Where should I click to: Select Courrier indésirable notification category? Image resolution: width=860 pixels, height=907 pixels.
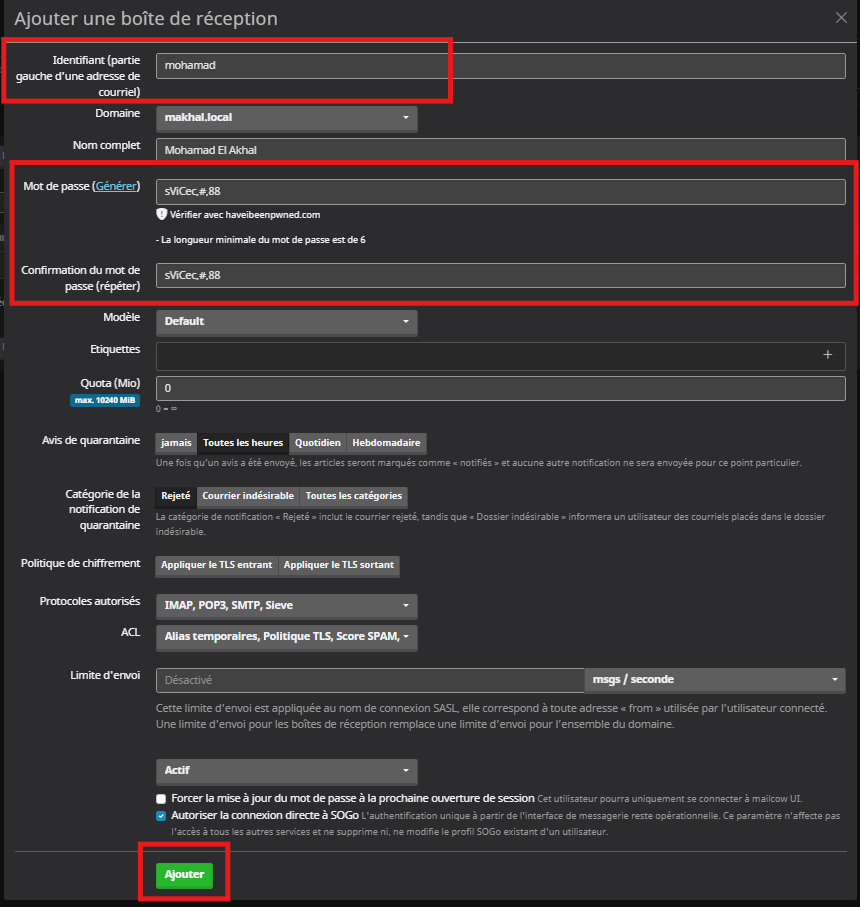pos(248,496)
